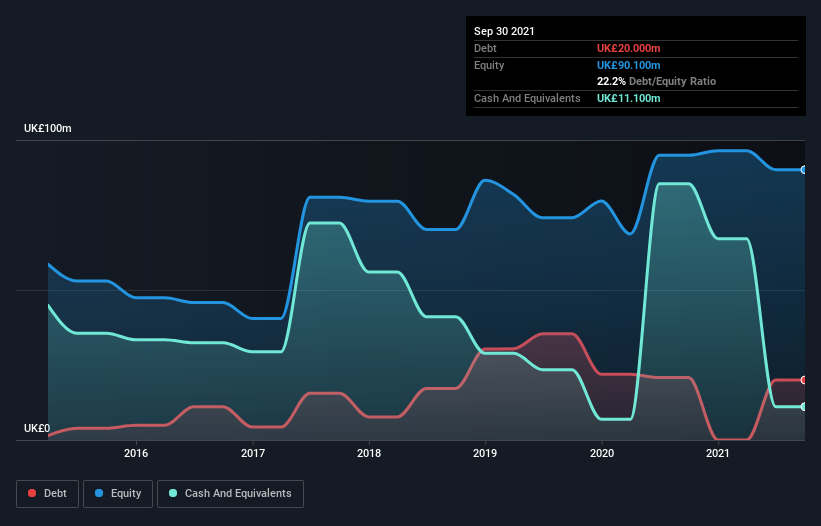Select the Equity end-point marker on chart
The width and height of the screenshot is (821, 526).
804,170
